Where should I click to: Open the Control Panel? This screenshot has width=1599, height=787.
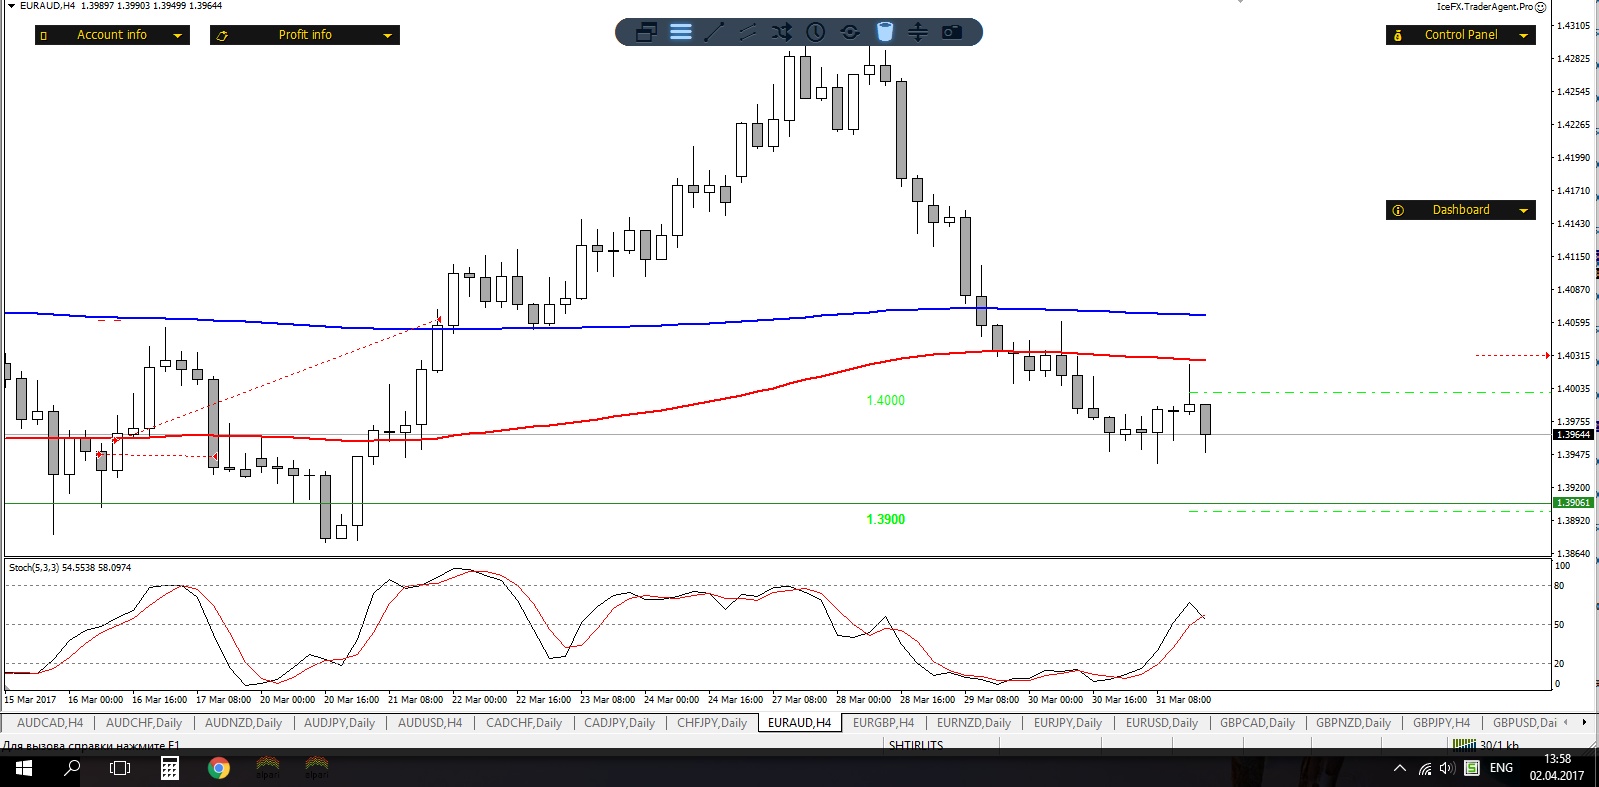pos(1461,35)
